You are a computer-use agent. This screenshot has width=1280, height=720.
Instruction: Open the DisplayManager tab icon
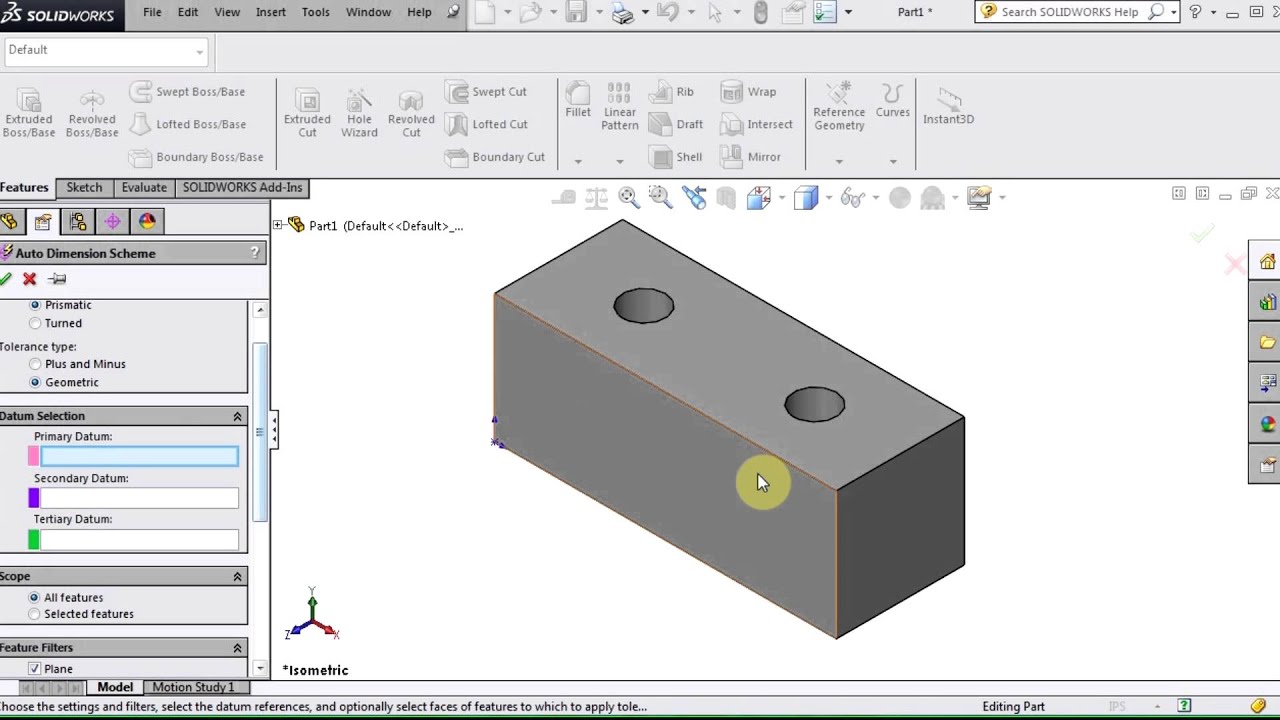(147, 222)
